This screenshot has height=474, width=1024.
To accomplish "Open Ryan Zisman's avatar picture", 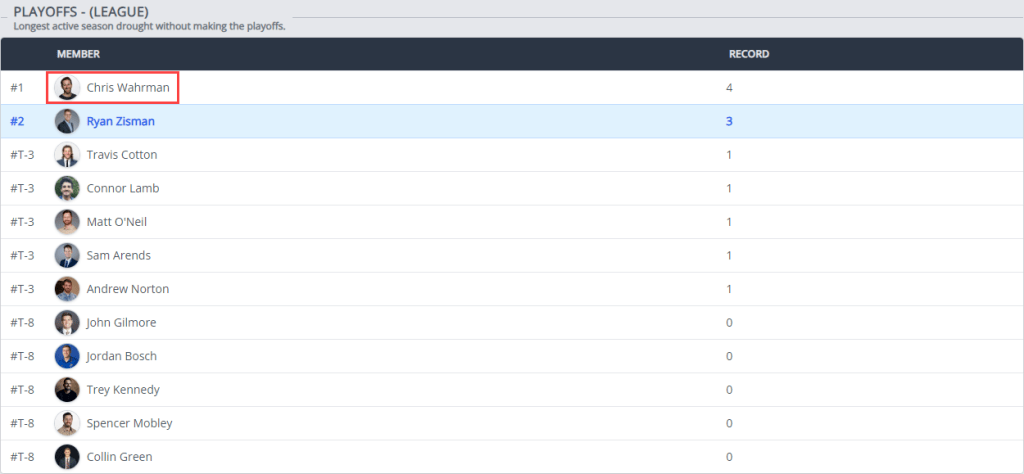I will click(67, 121).
